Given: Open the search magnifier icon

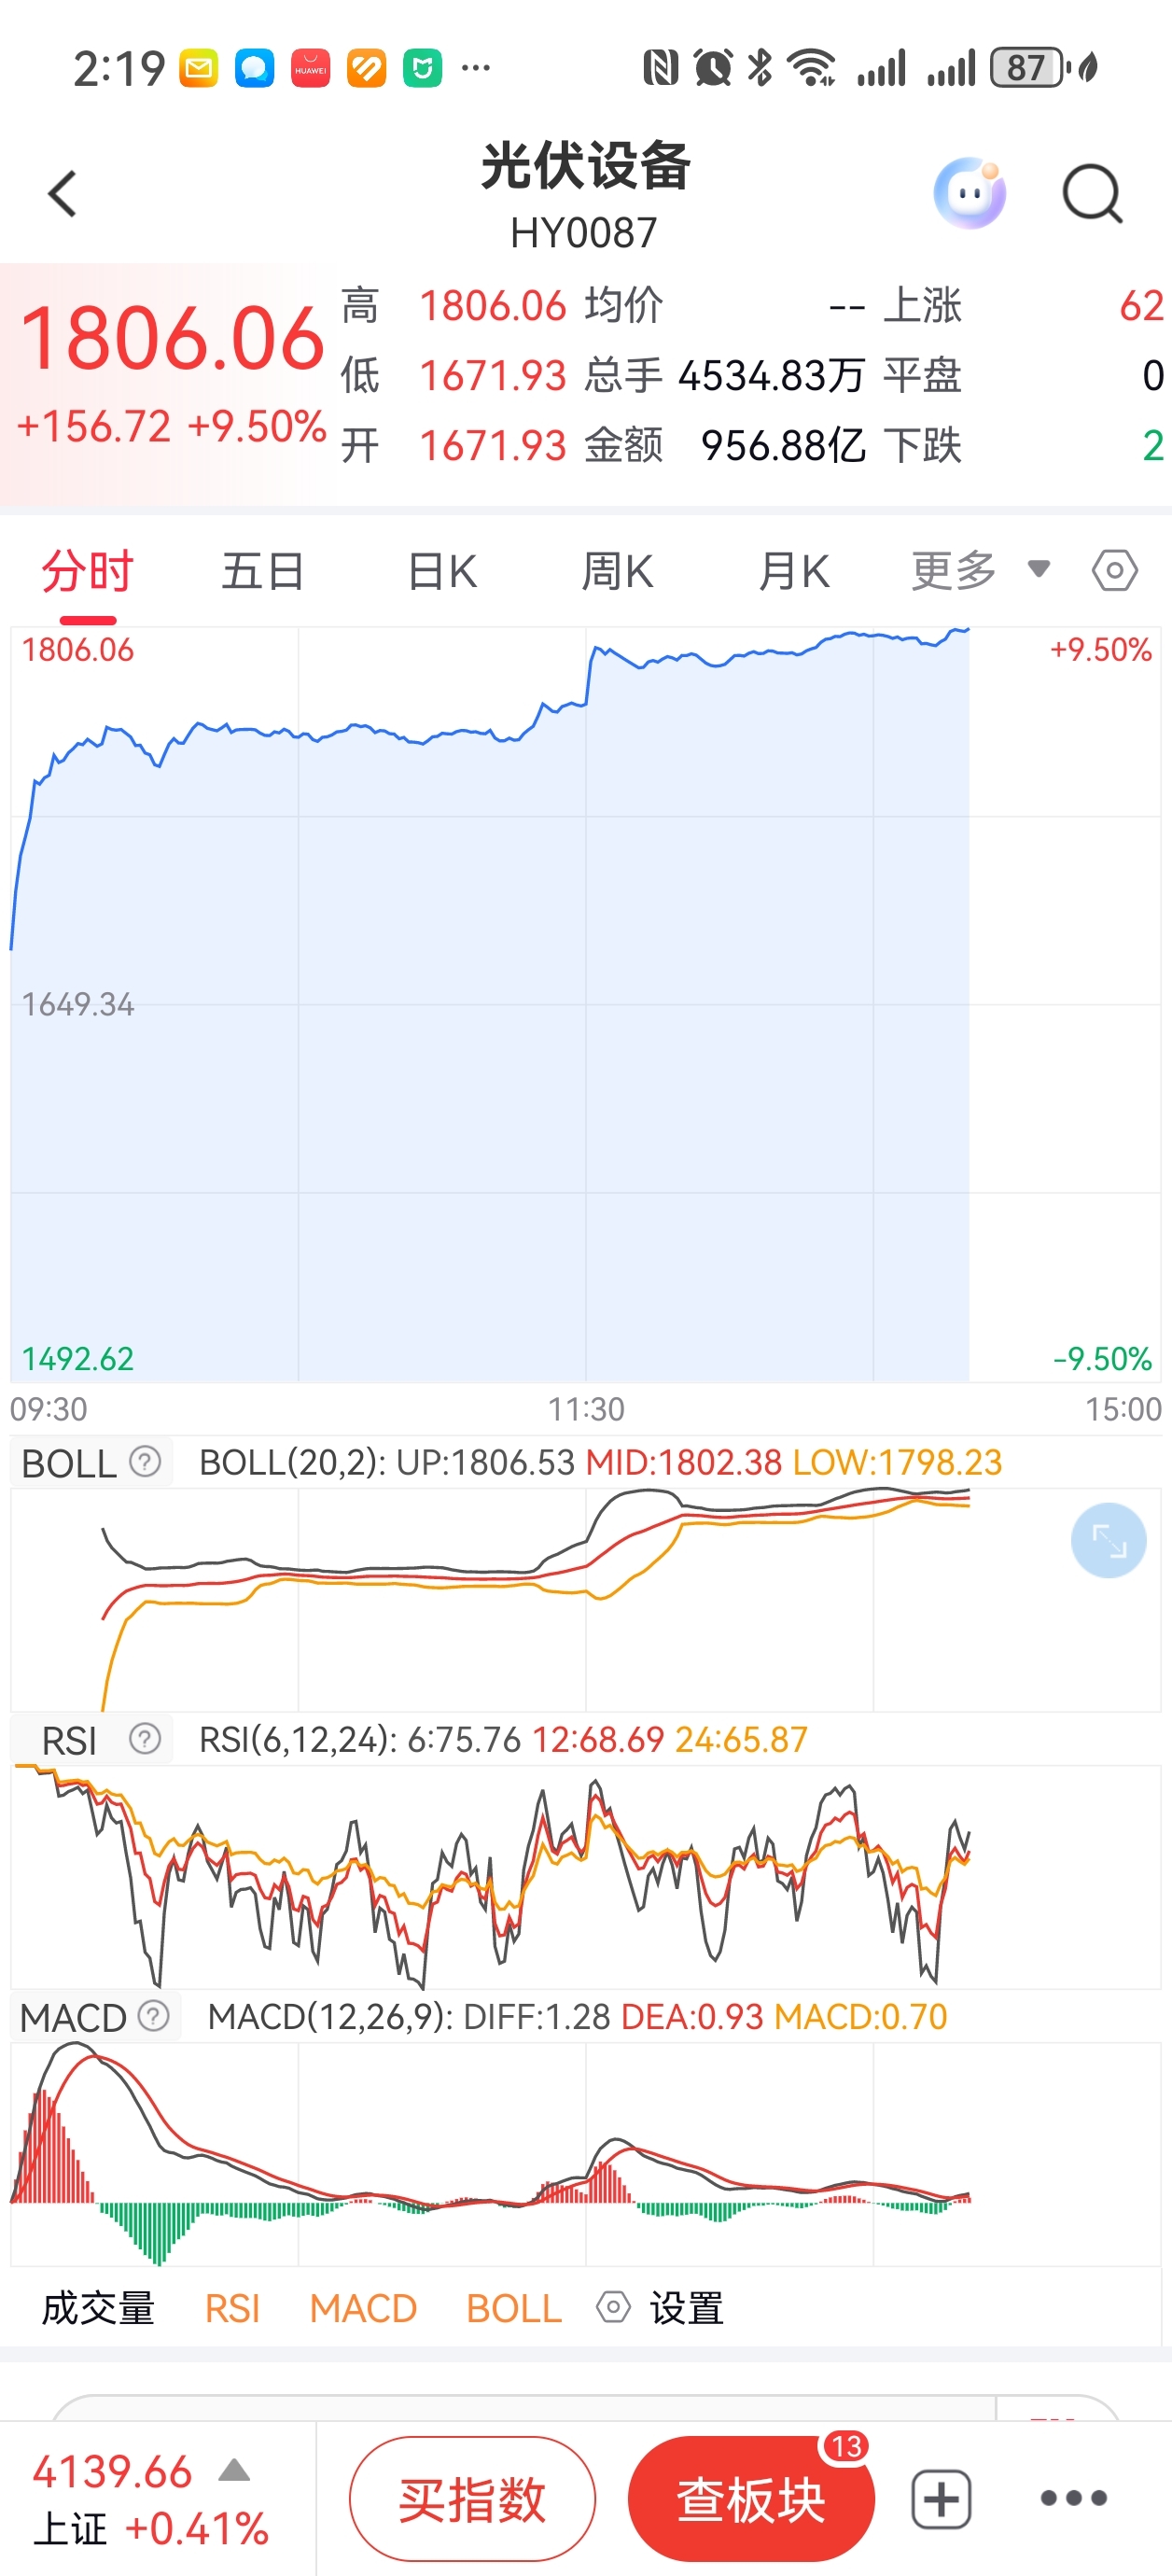Looking at the screenshot, I should [x=1092, y=193].
